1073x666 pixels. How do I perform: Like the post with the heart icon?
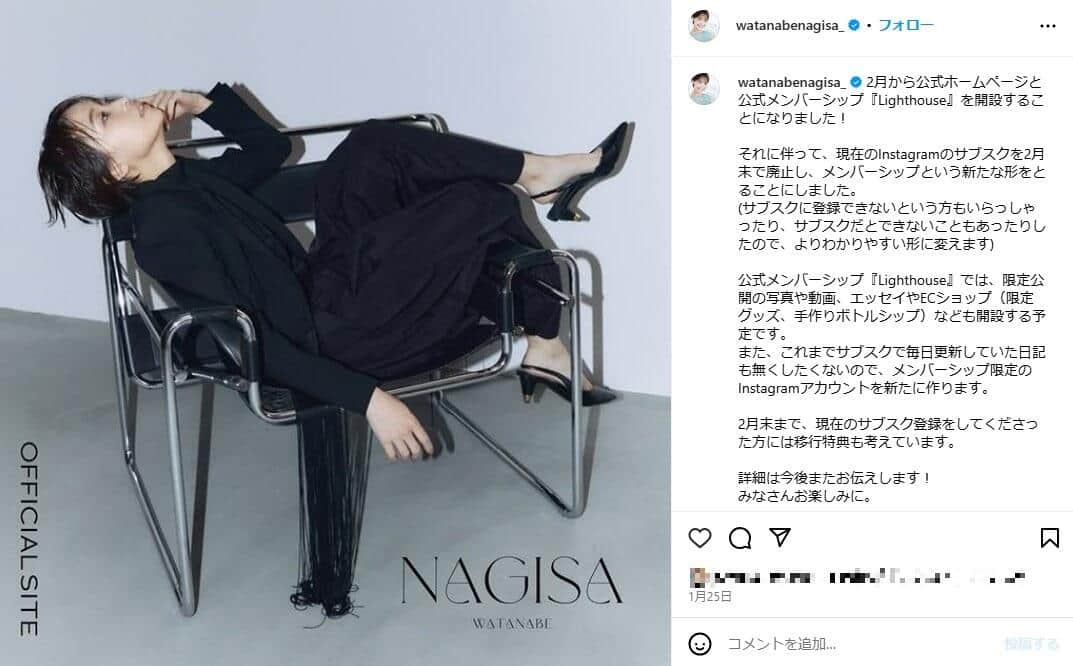click(x=699, y=538)
